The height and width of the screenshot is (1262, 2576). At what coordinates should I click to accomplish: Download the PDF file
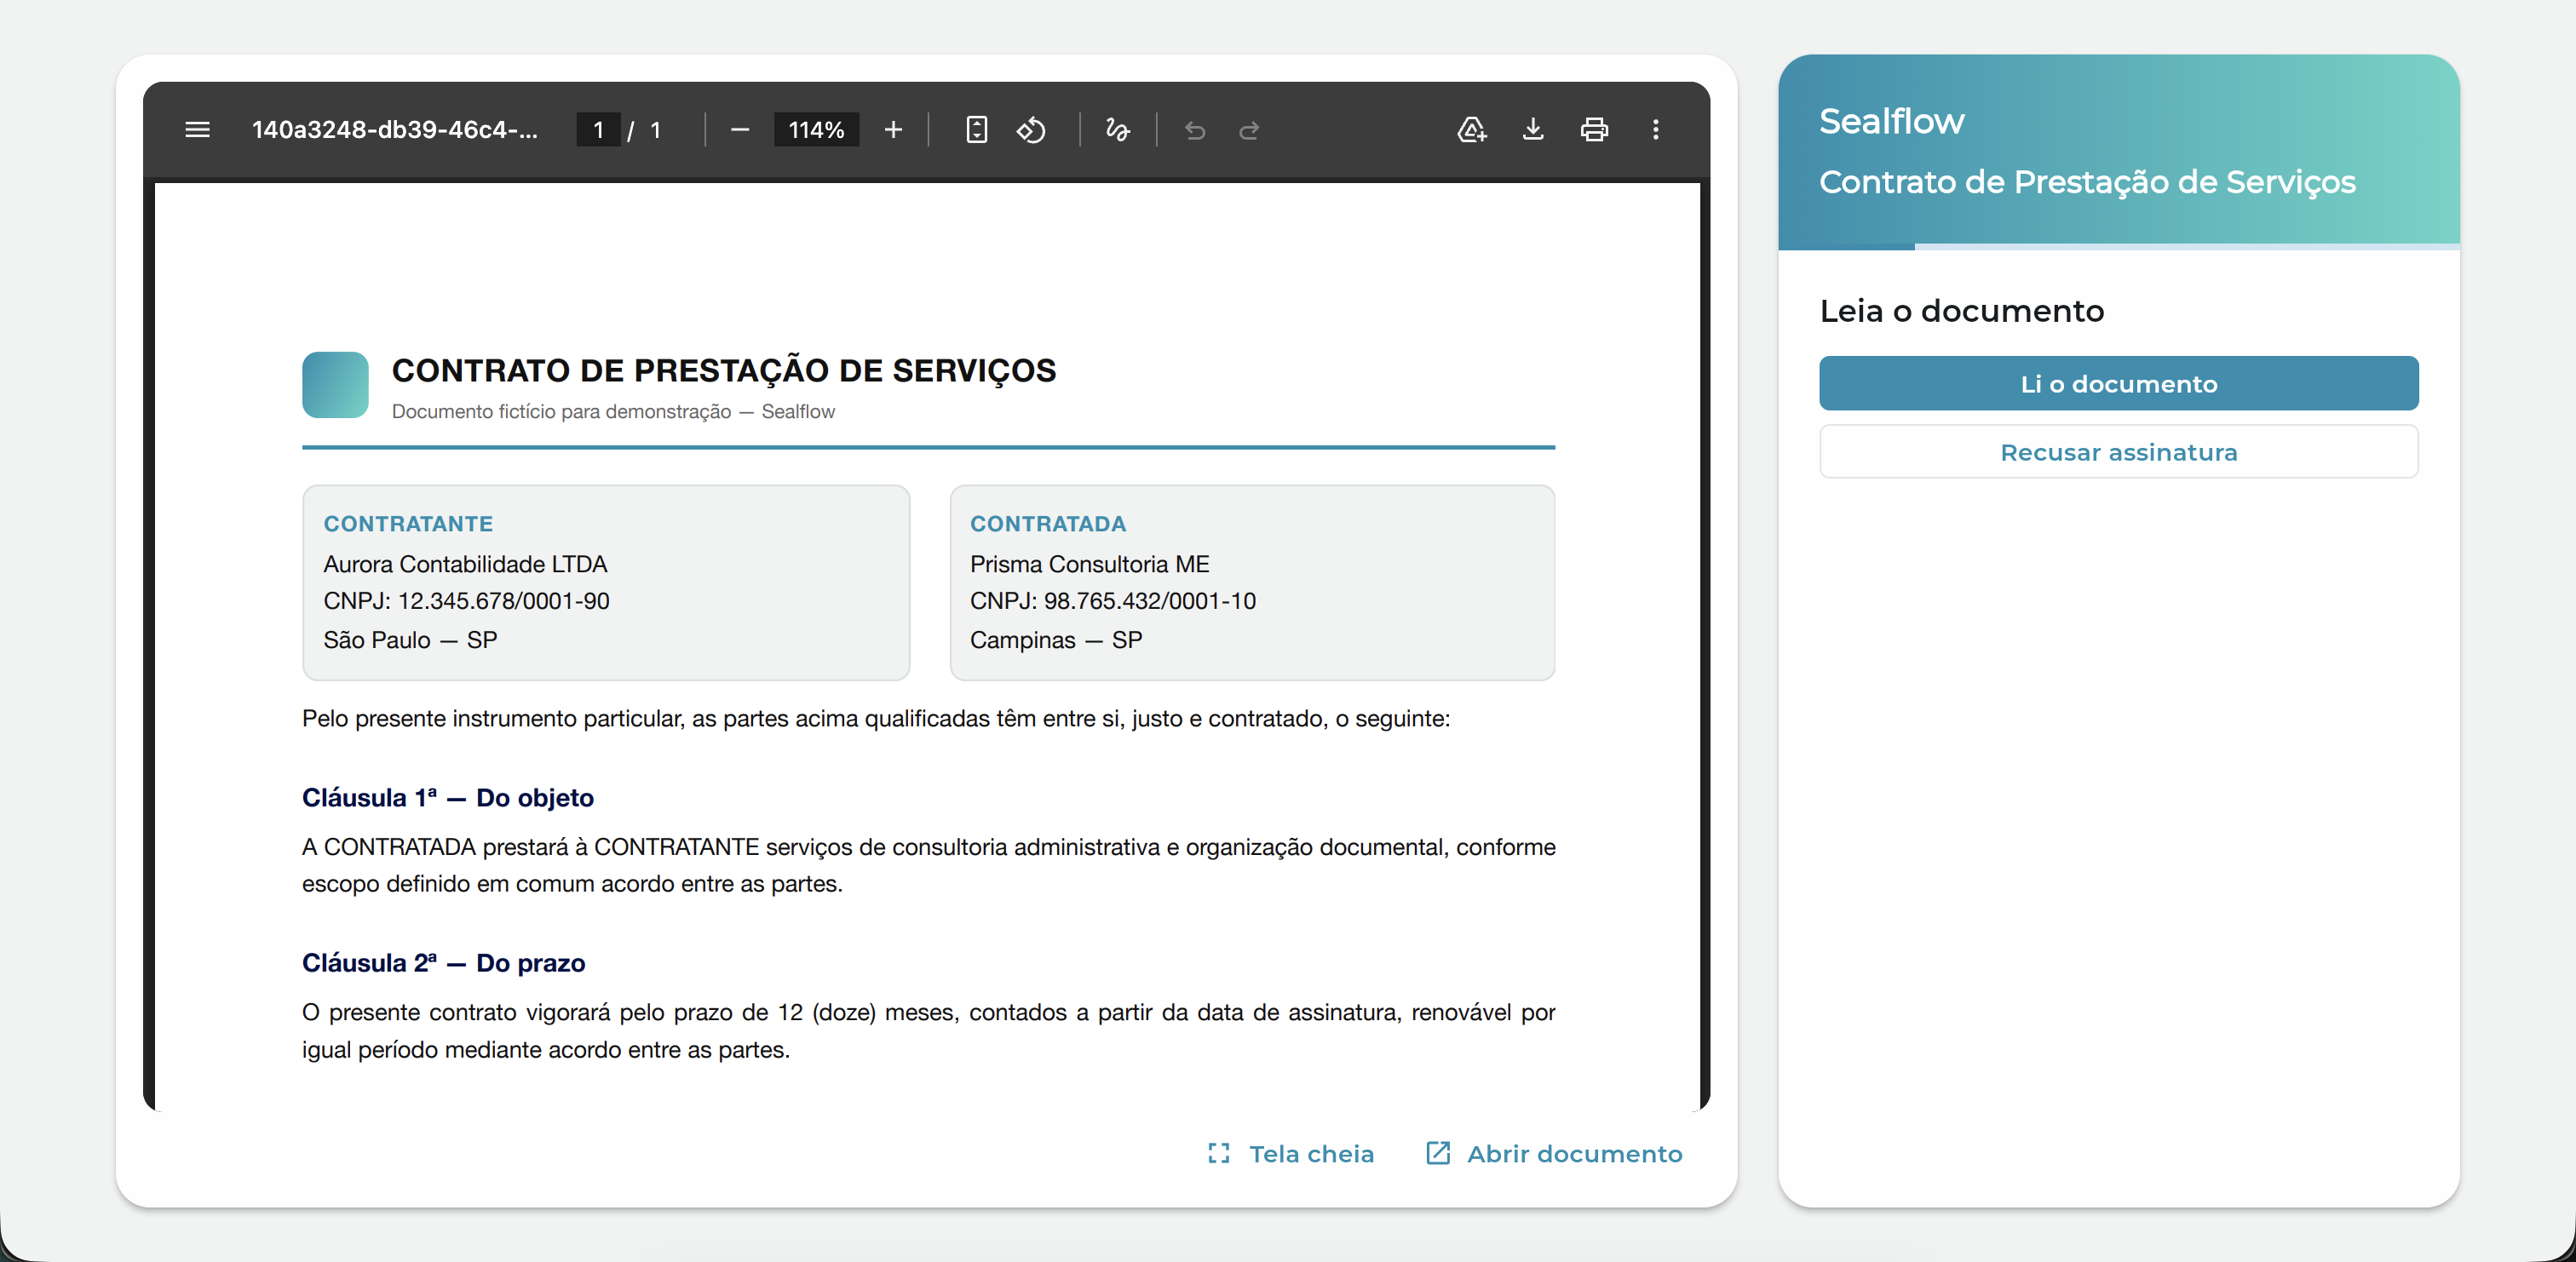coord(1532,130)
